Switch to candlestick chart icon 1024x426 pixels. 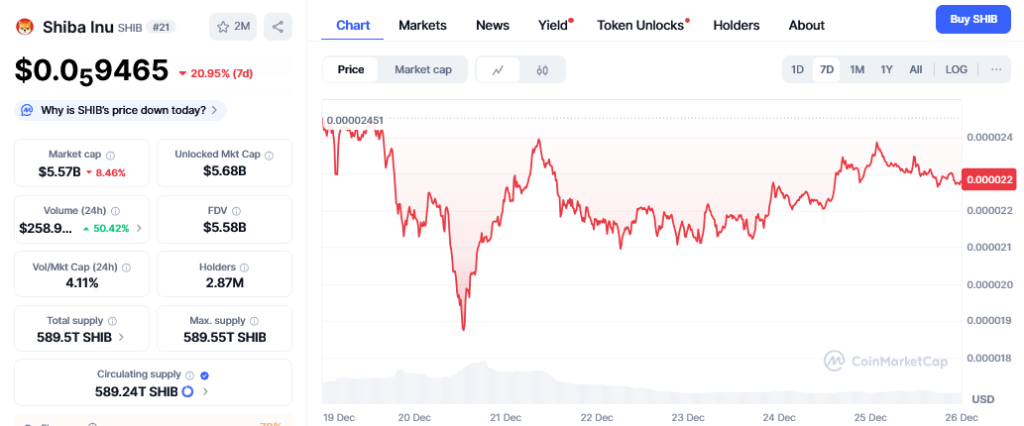[x=542, y=70]
